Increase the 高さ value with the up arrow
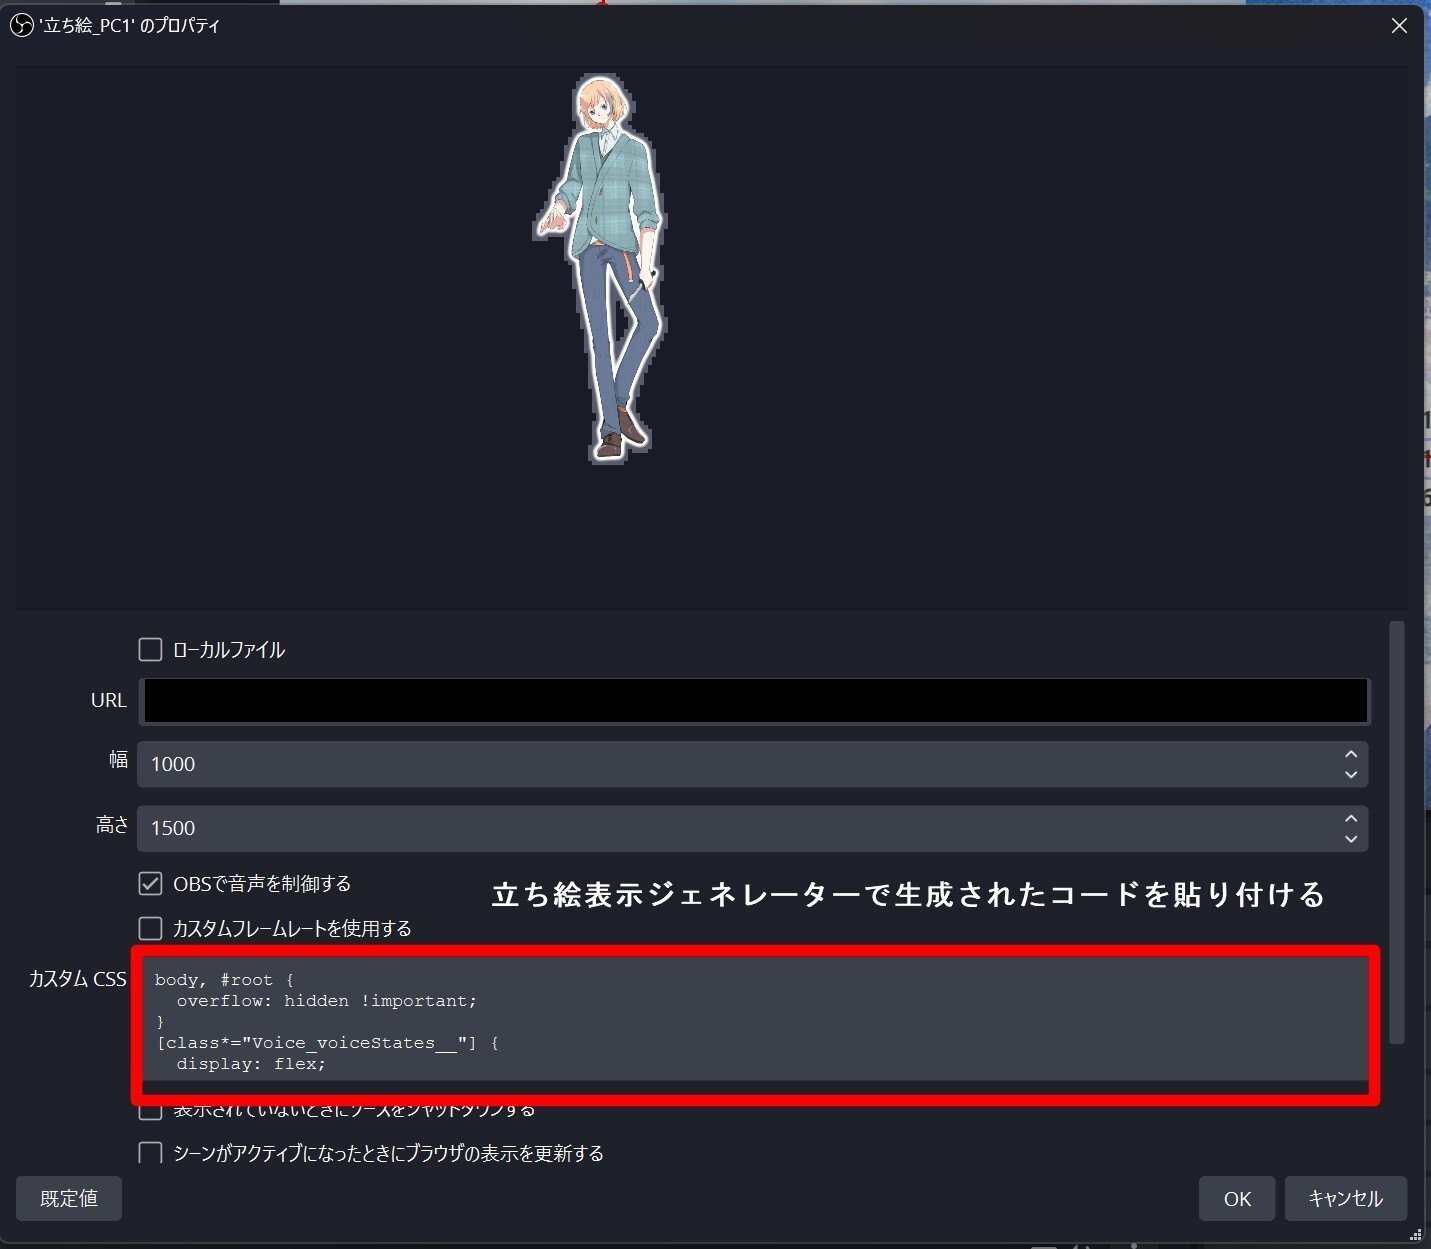 pos(1350,820)
